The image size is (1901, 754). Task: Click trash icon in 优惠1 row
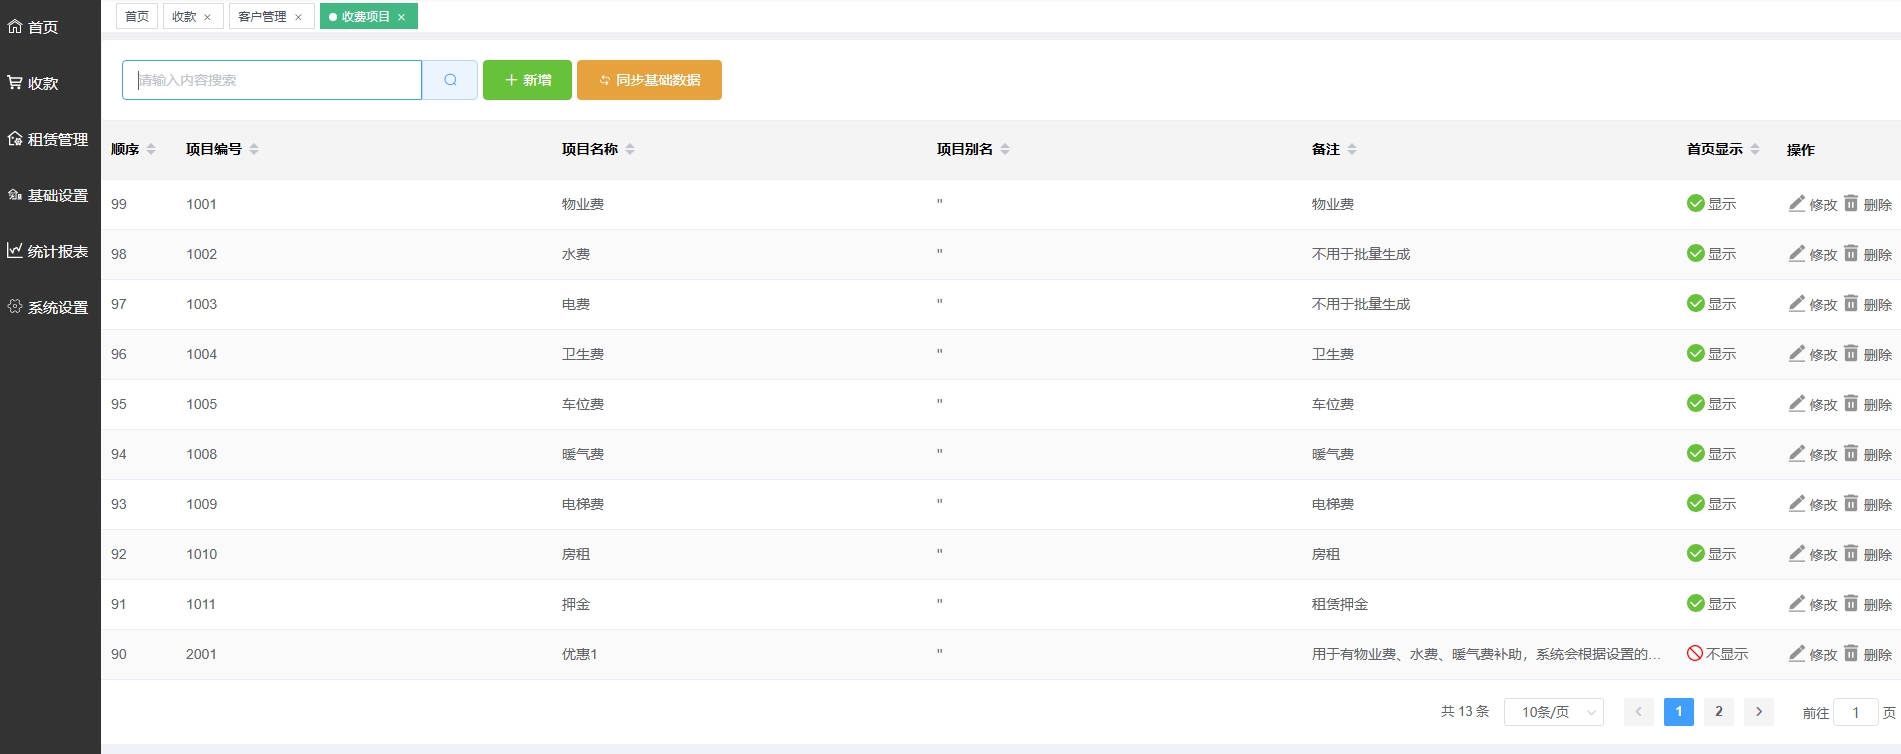click(1851, 654)
